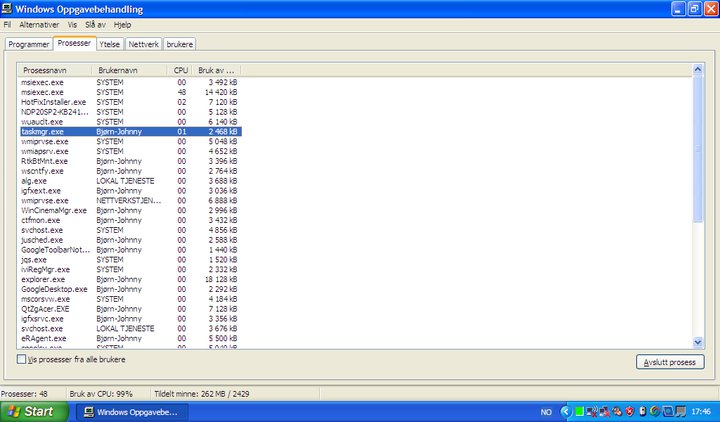Select the alg.exe process
This screenshot has height=422, width=720.
pyautogui.click(x=130, y=181)
